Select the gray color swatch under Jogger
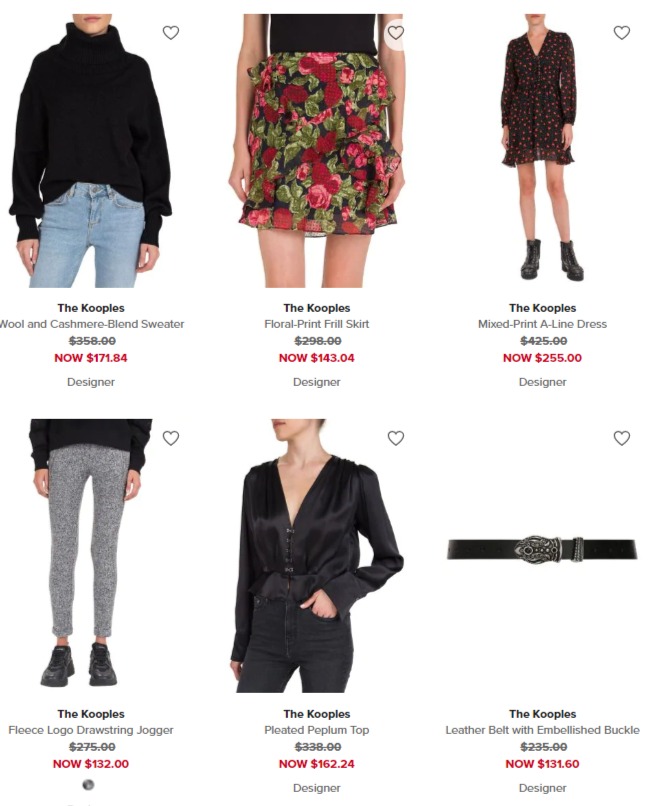The image size is (672, 806). pyautogui.click(x=88, y=785)
